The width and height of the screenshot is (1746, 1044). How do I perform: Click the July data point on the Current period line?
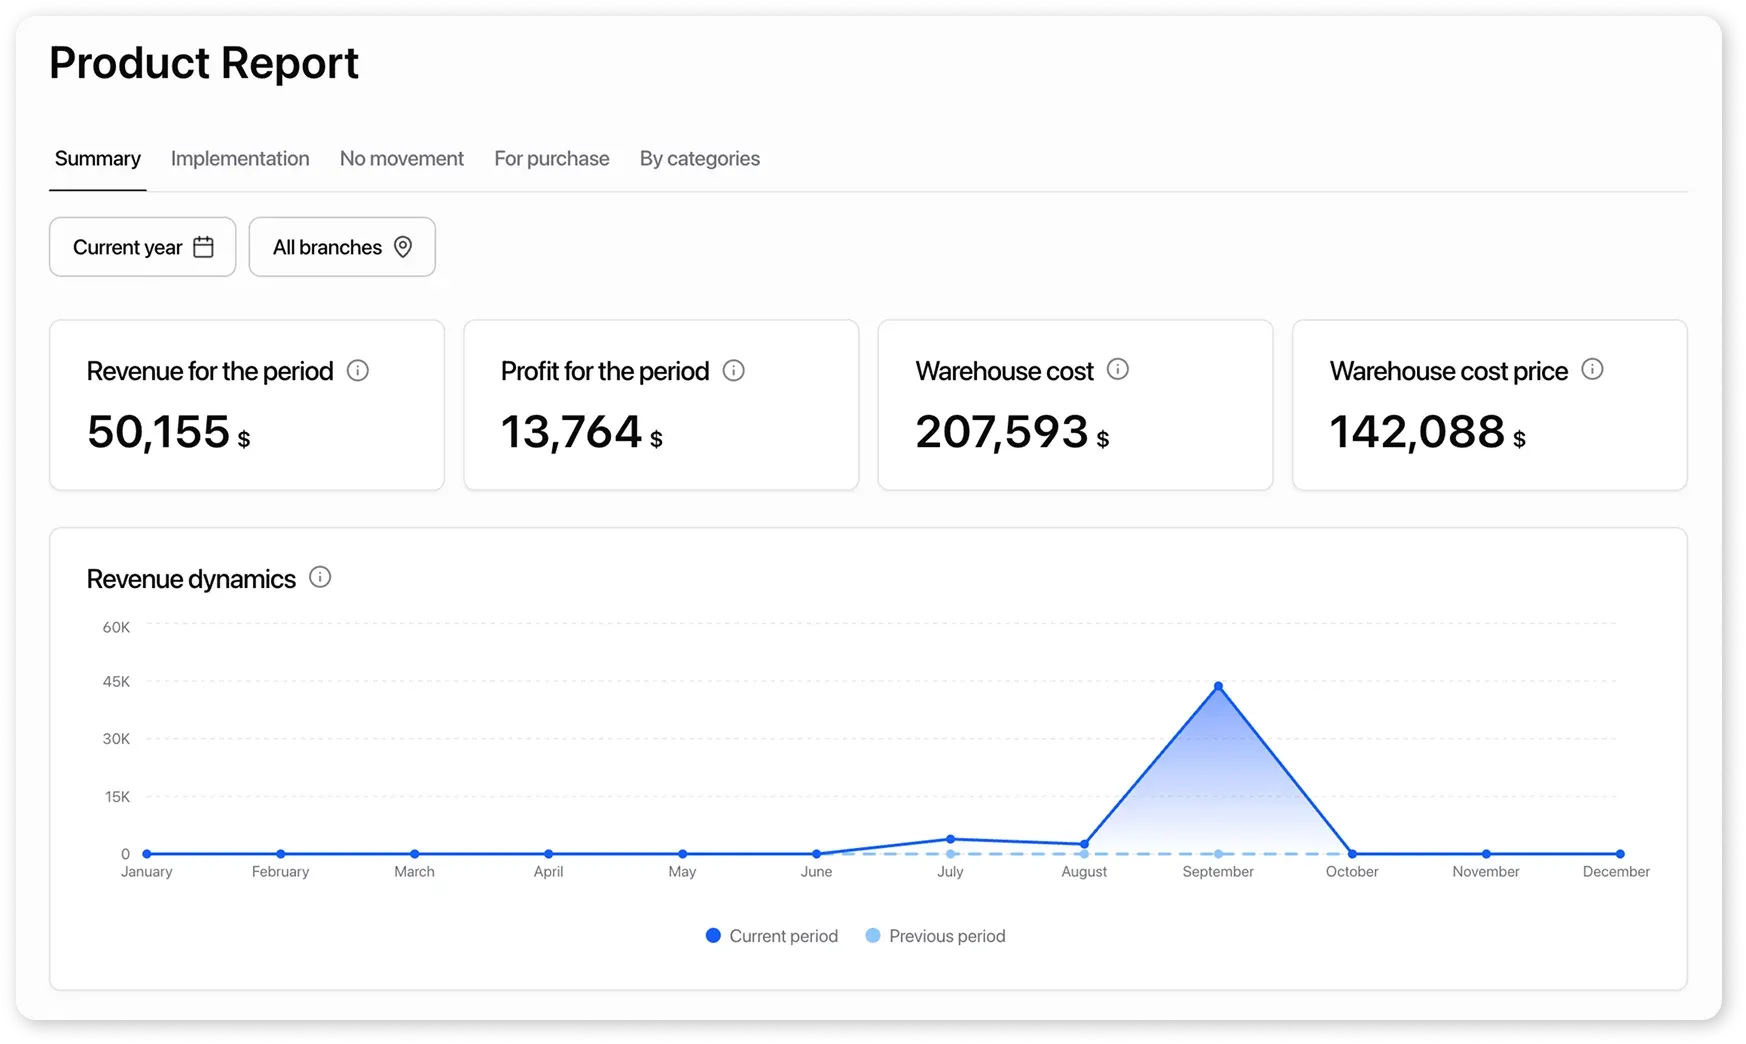coord(950,840)
